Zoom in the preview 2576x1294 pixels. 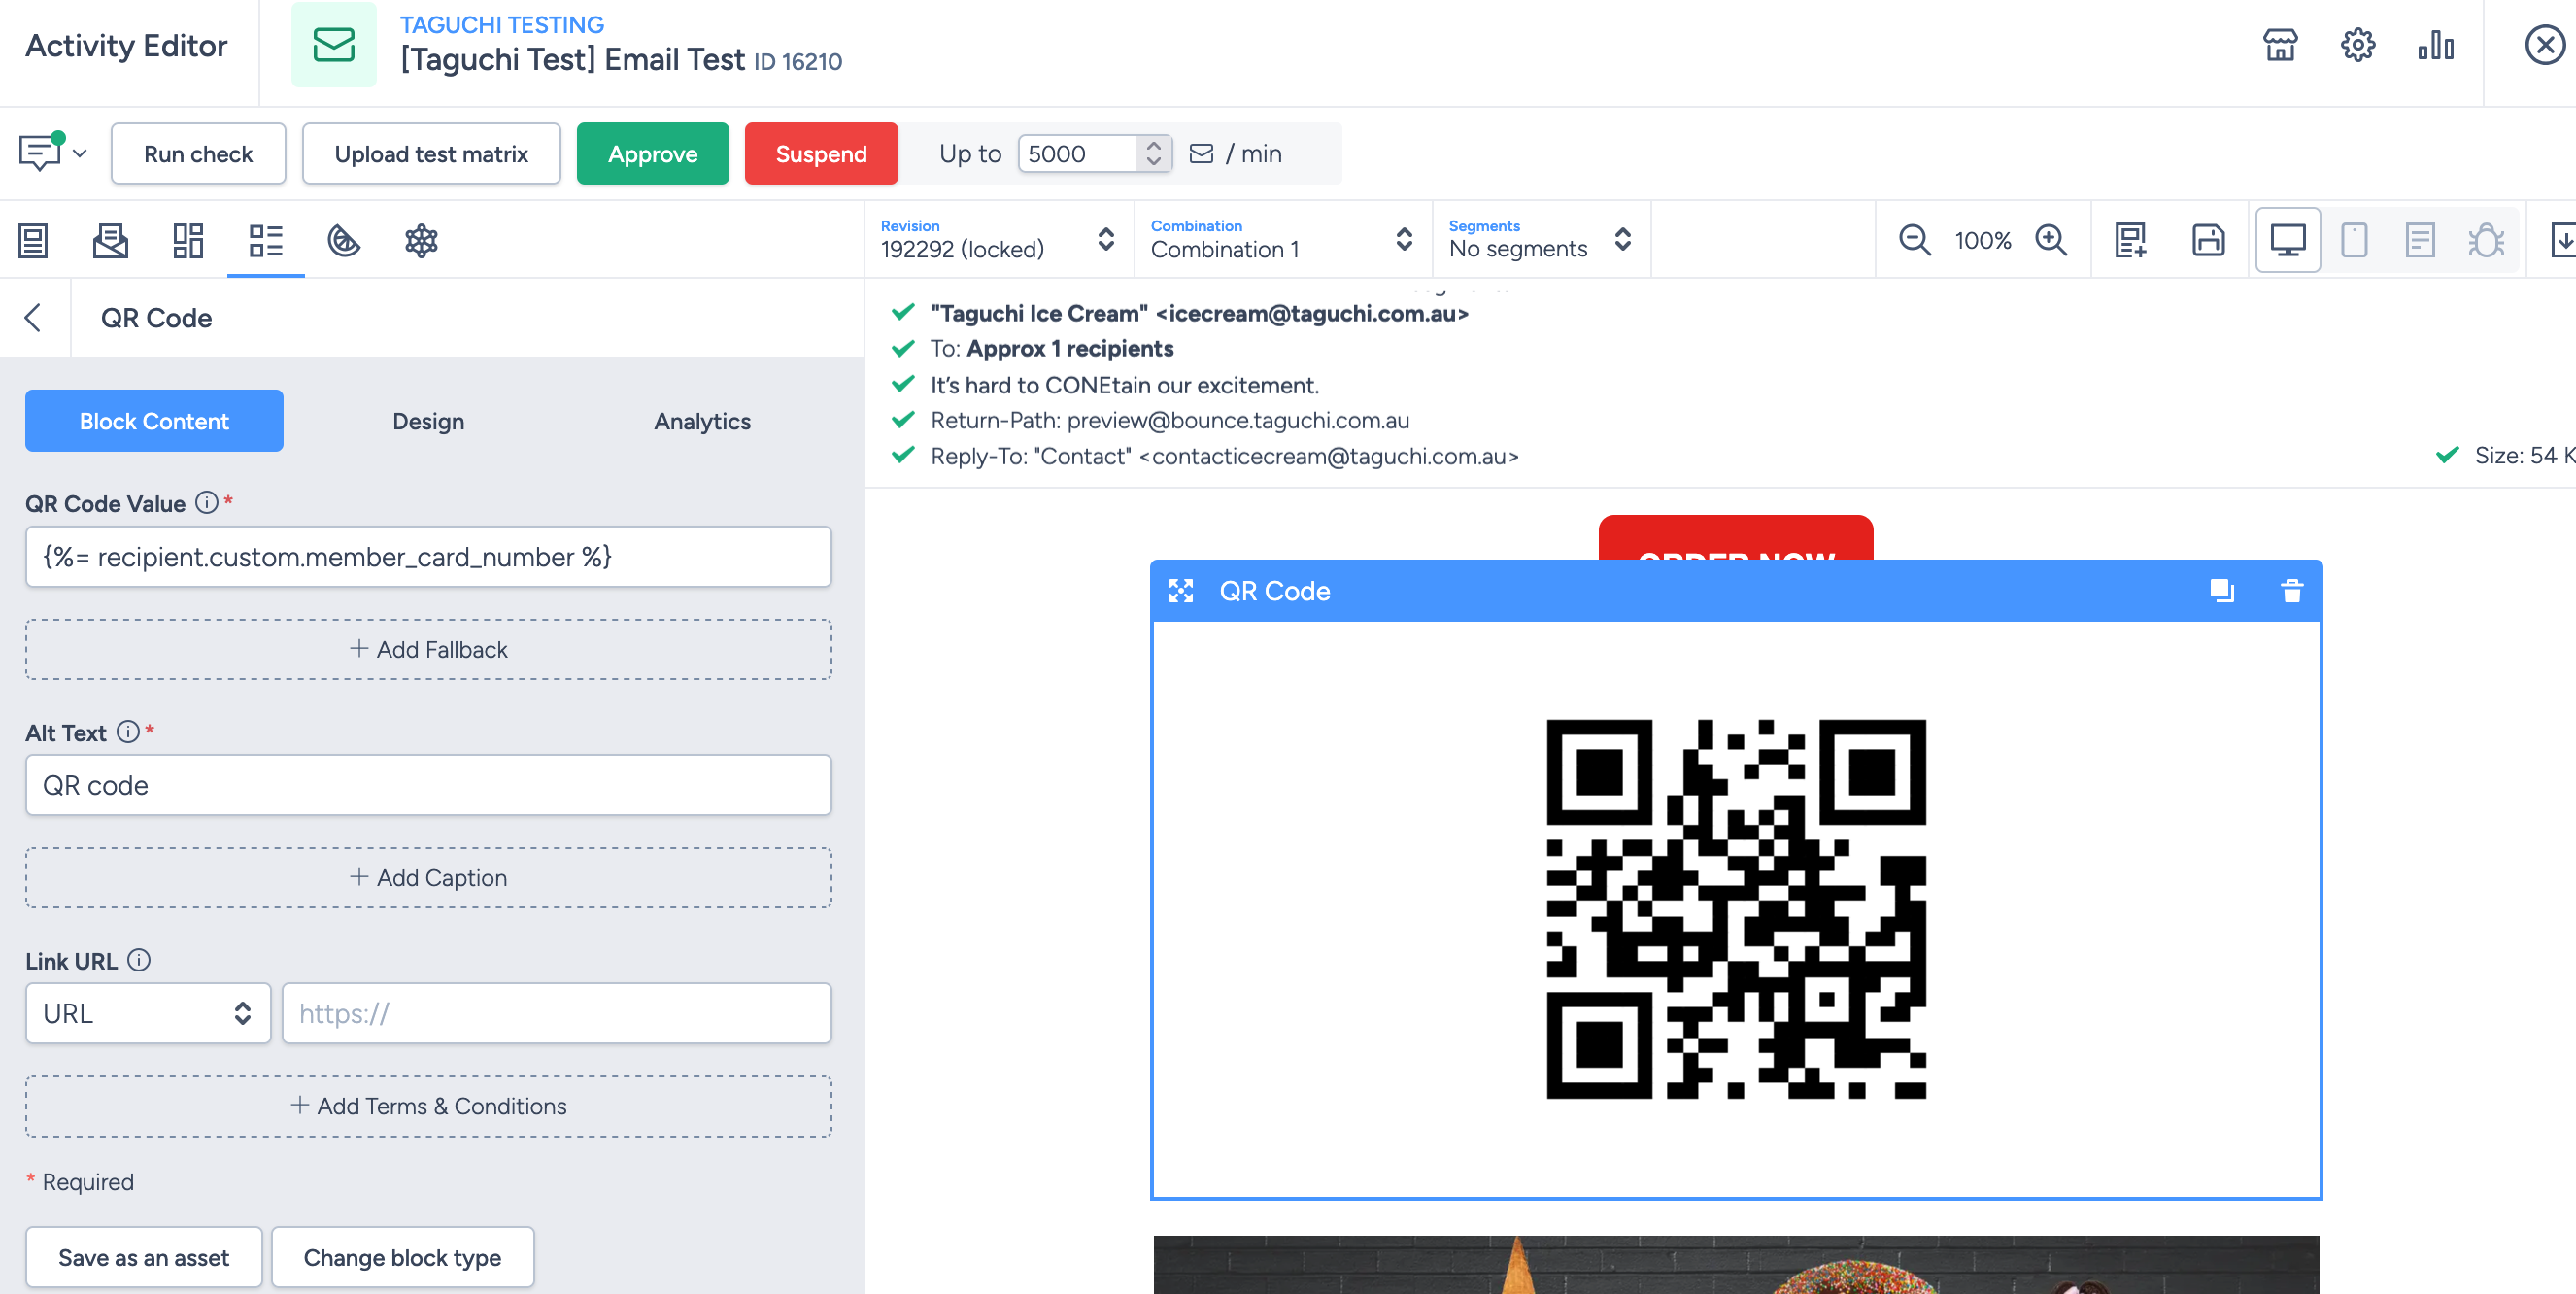2051,241
